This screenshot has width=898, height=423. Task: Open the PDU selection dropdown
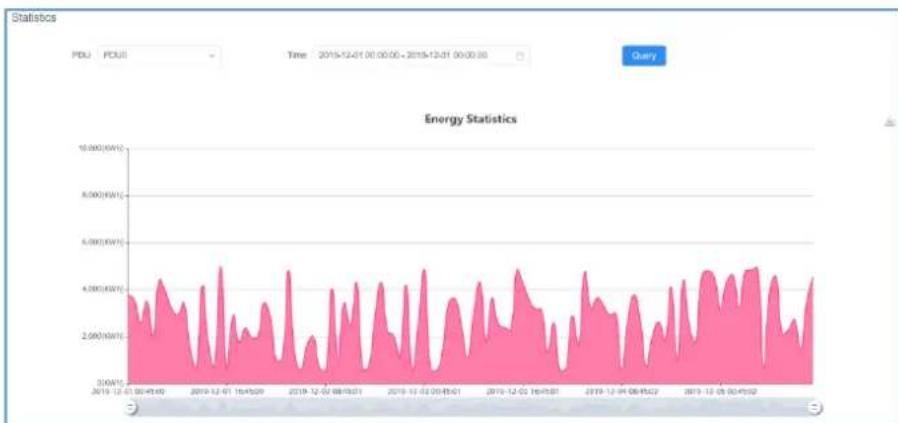[159, 56]
